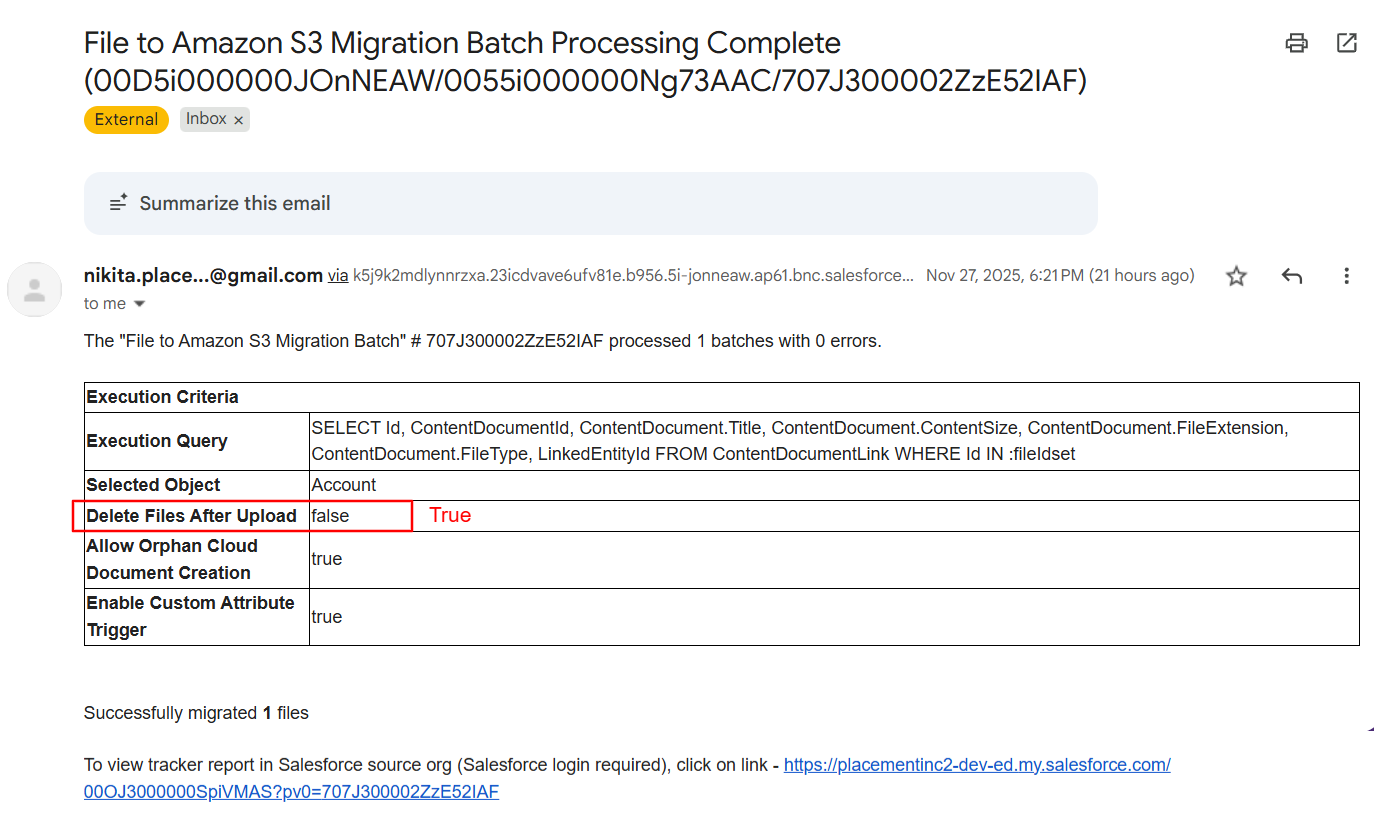This screenshot has height=836, width=1374.
Task: Print this email using the printer icon
Action: [1297, 43]
